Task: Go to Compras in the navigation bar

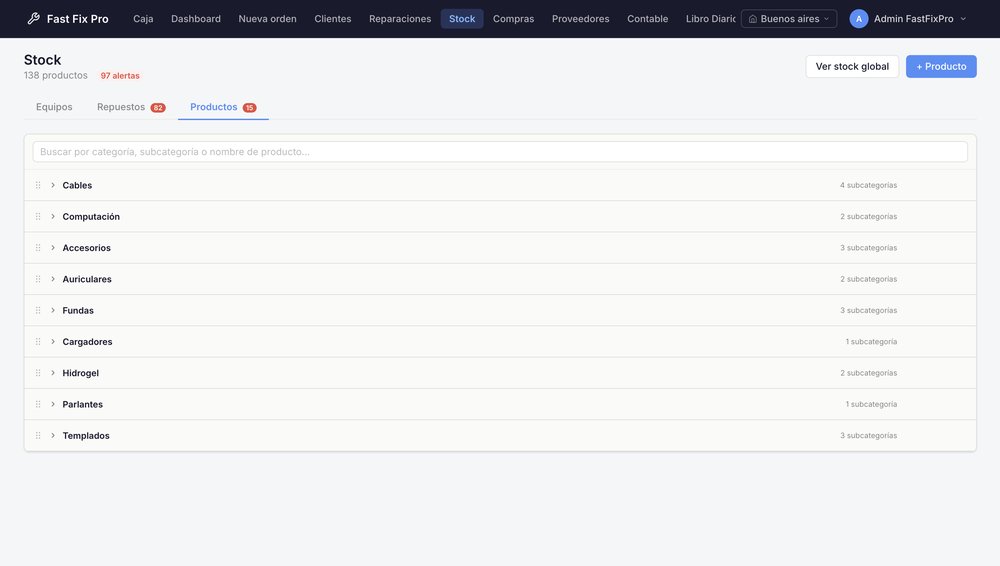Action: pyautogui.click(x=513, y=19)
